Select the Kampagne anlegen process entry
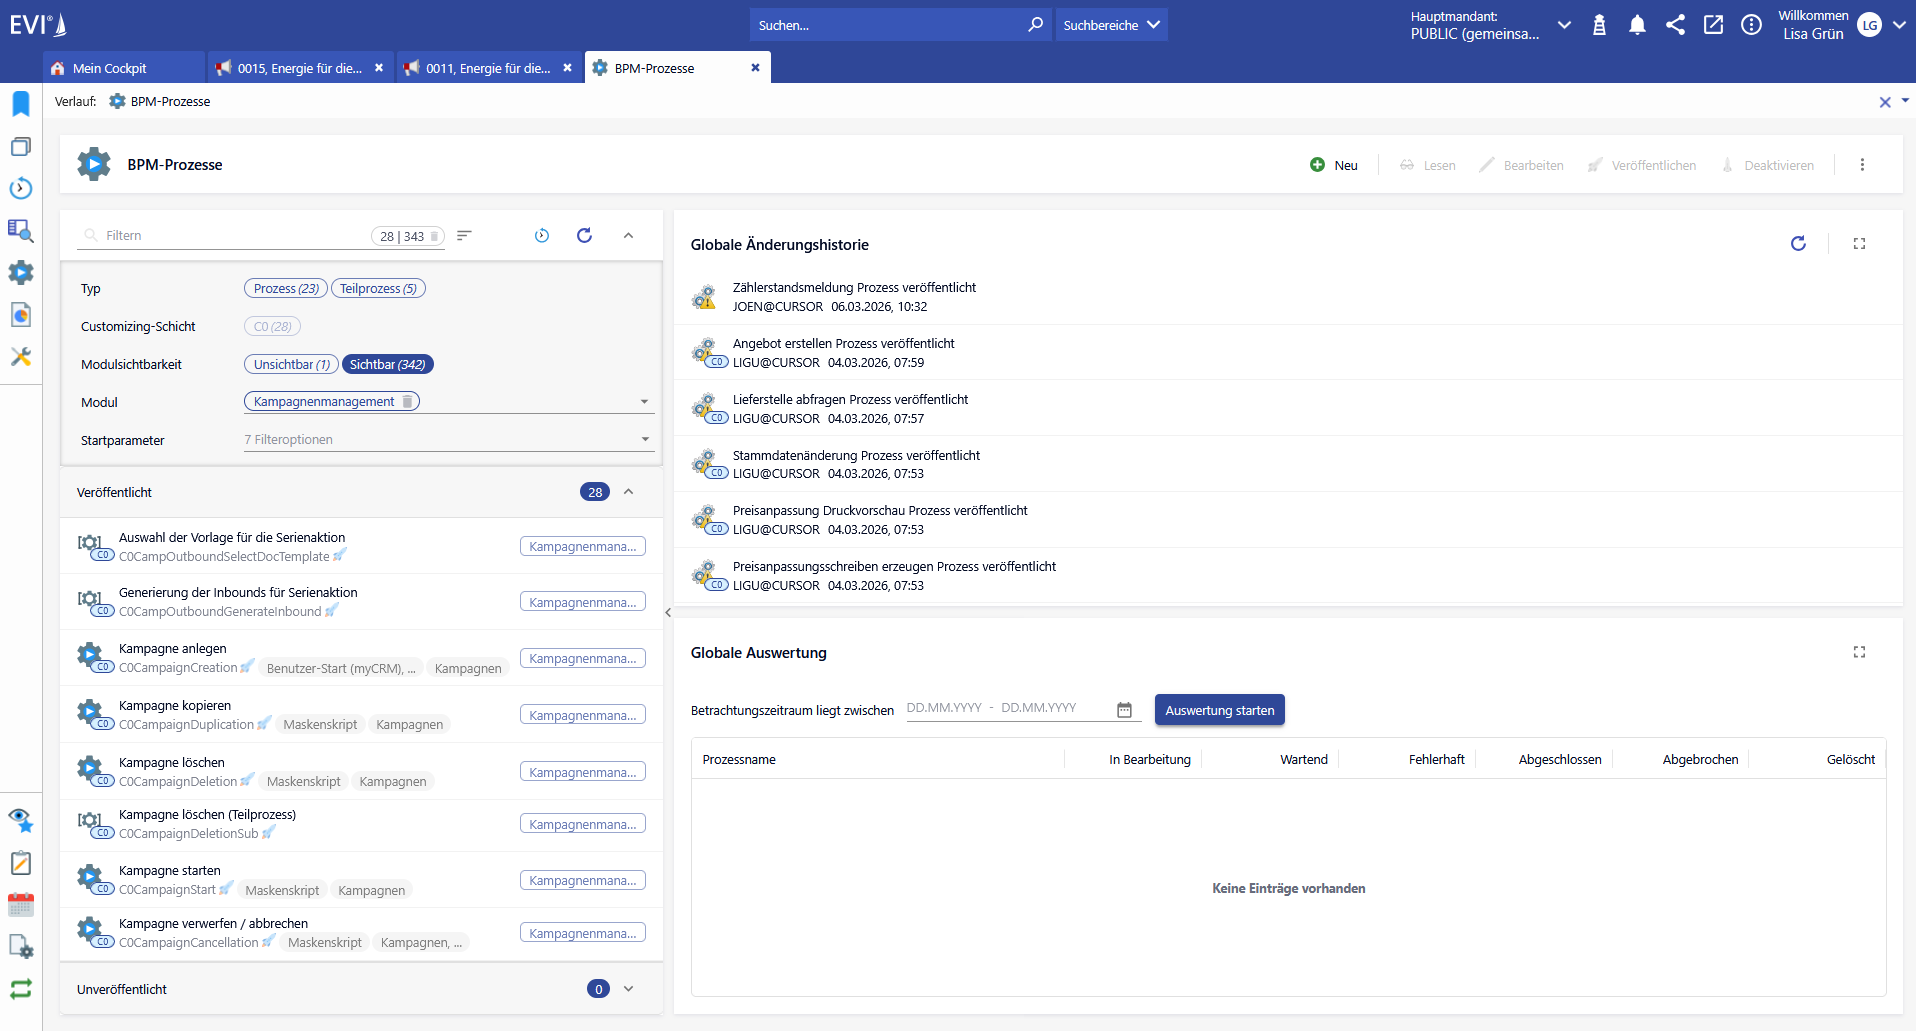The height and width of the screenshot is (1031, 1916). pyautogui.click(x=173, y=649)
